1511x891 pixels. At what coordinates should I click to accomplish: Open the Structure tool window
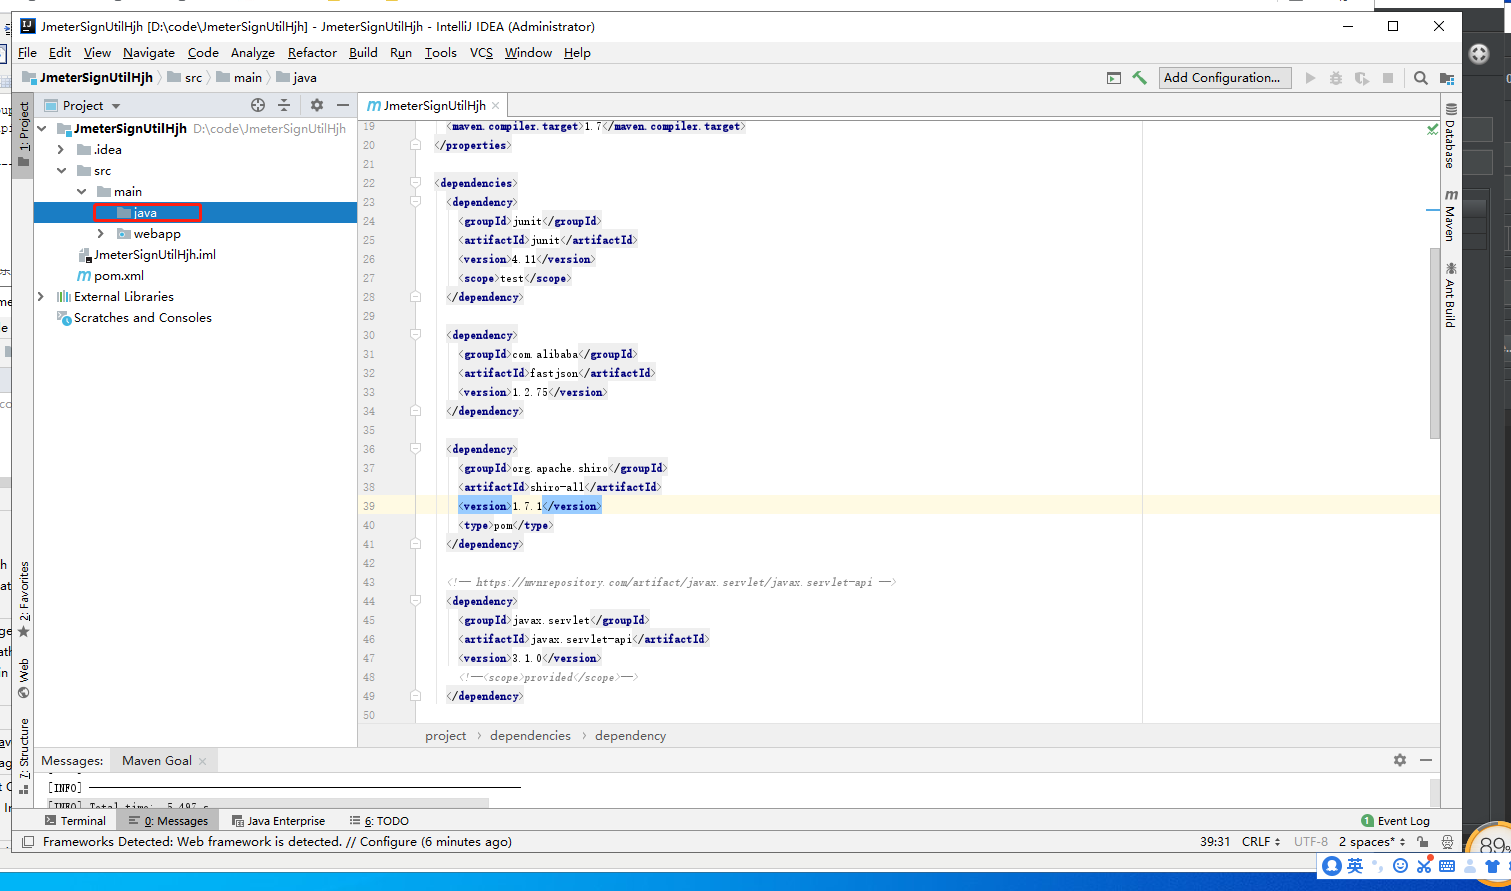click(24, 756)
